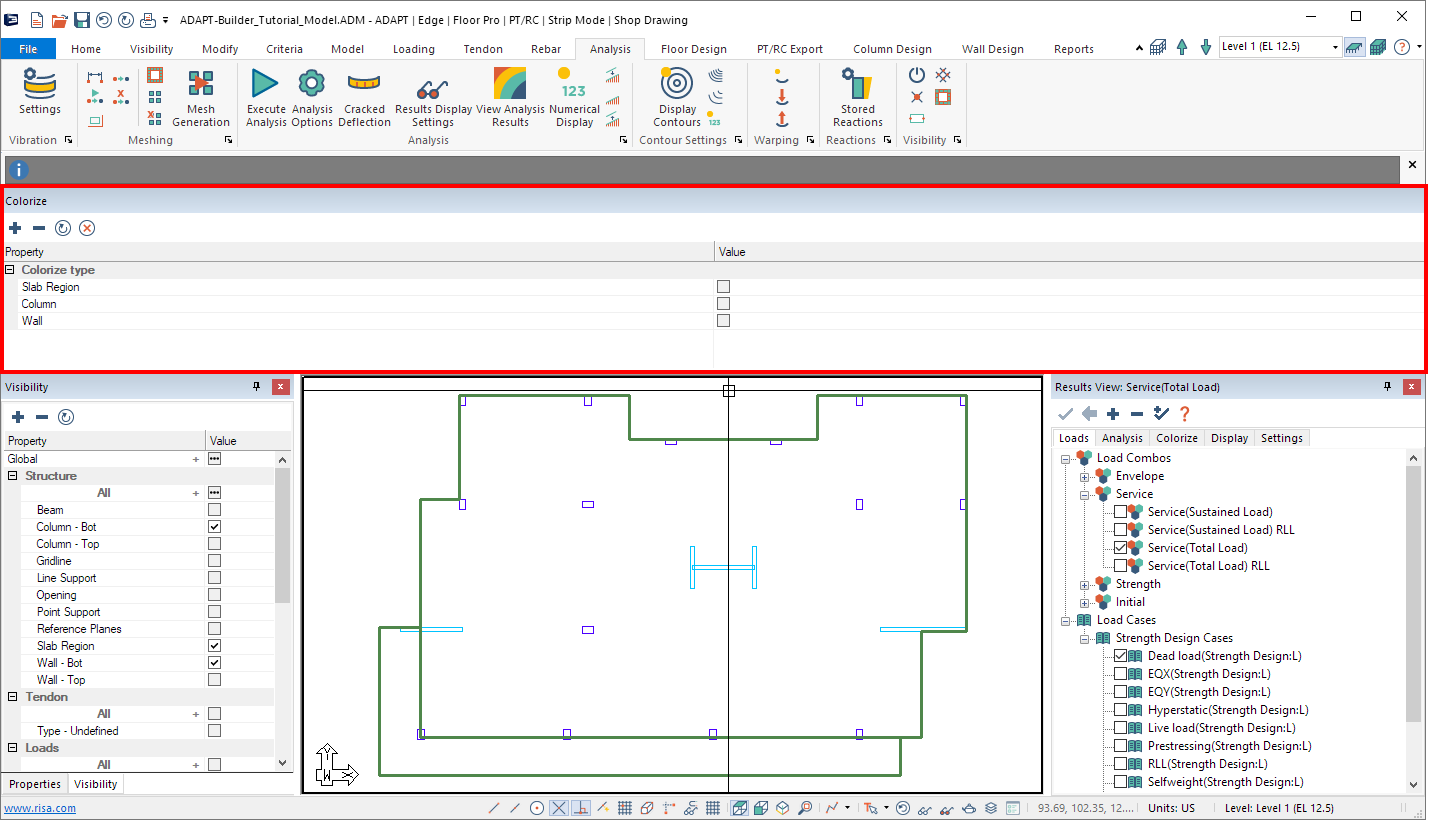Viewport: 1429px width, 820px height.
Task: Click the Execute Analysis icon
Action: [x=265, y=85]
